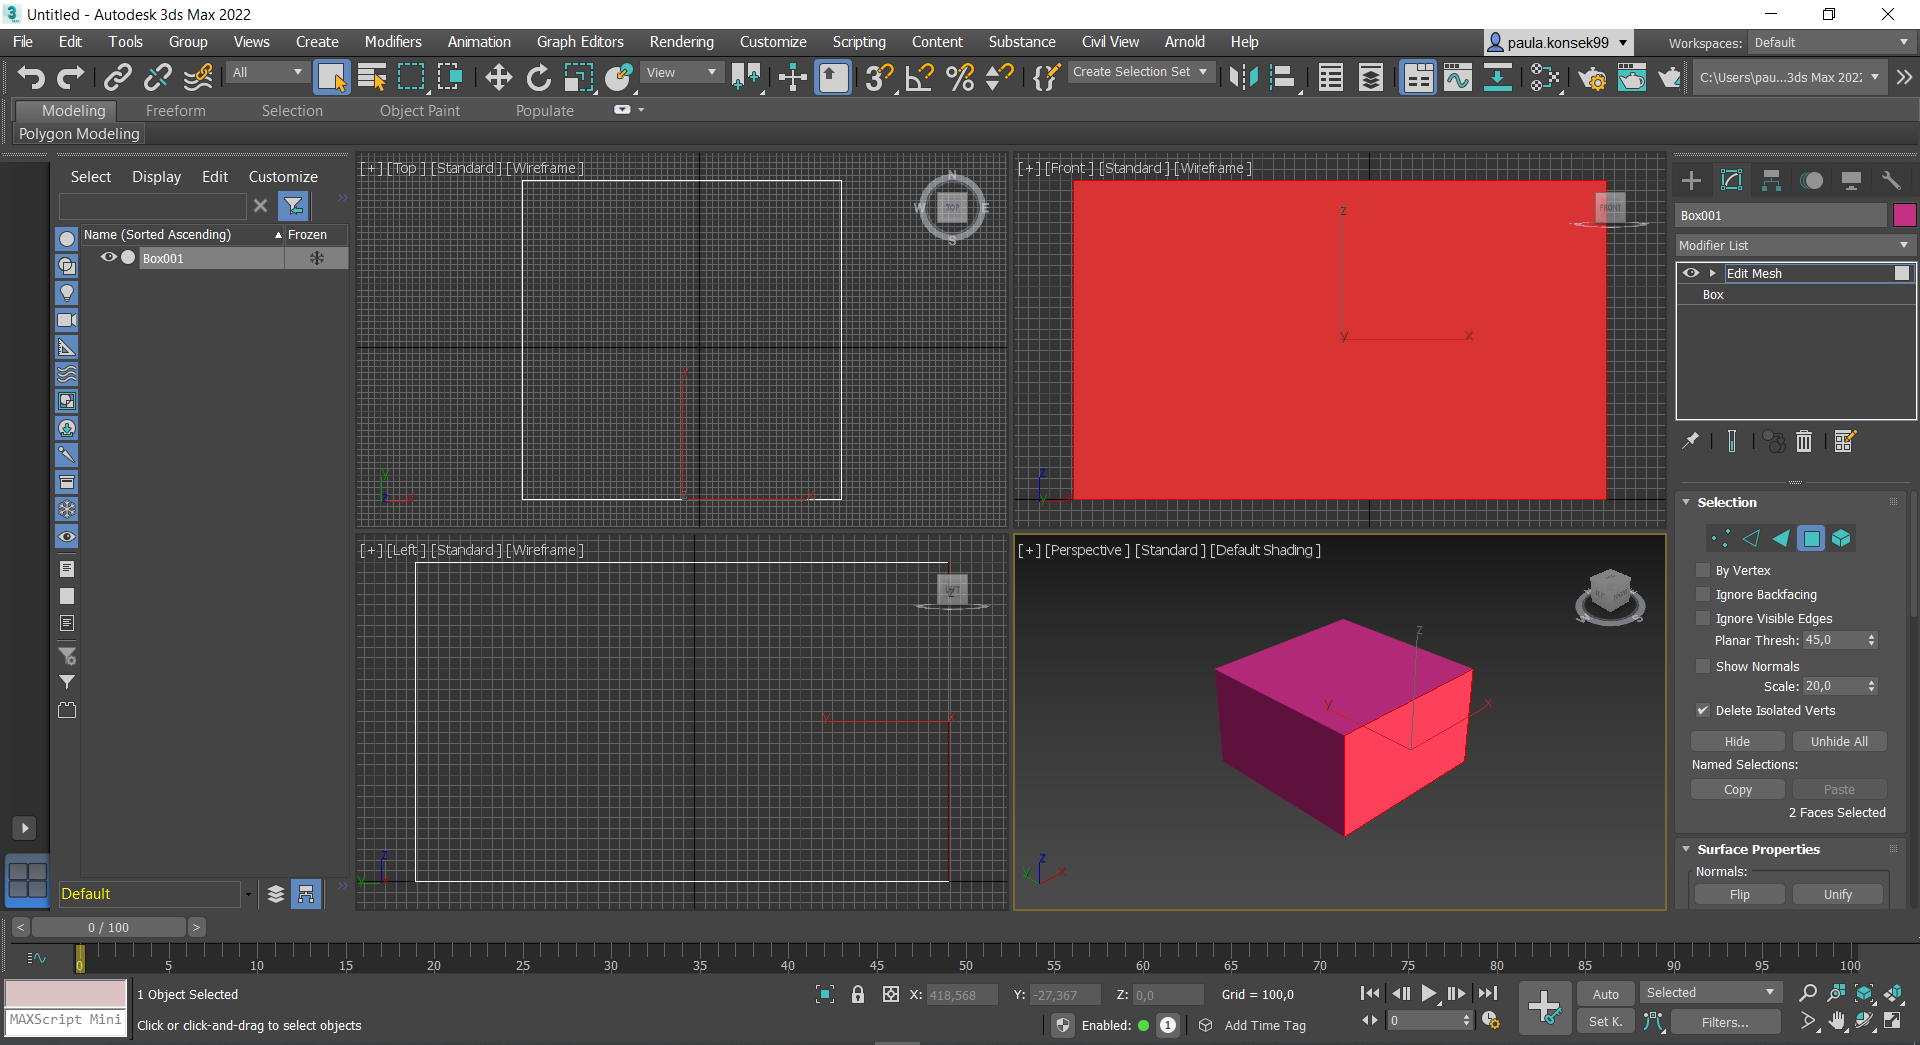Open the Graph Editors menu
The height and width of the screenshot is (1045, 1920).
coord(580,42)
